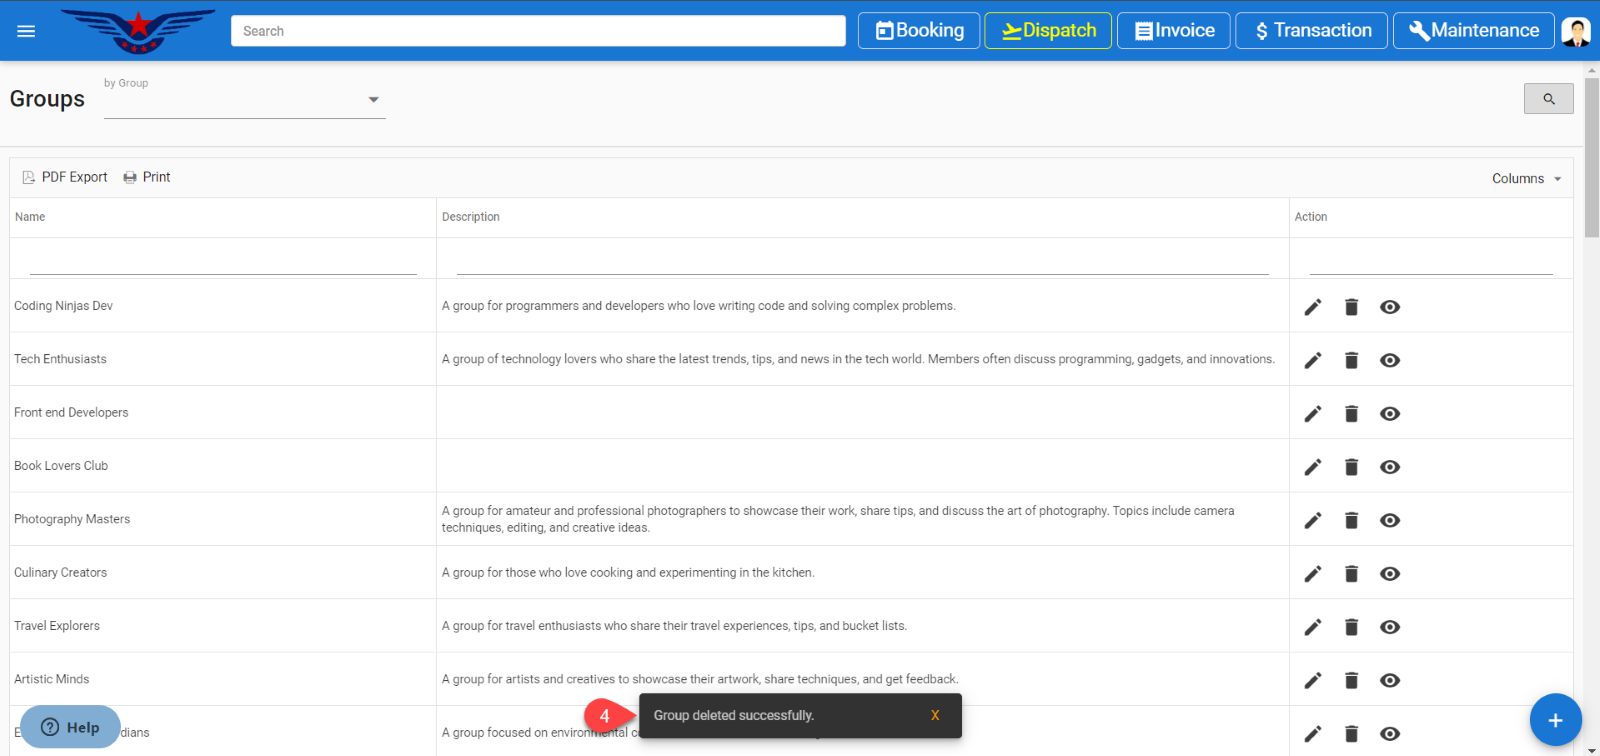
Task: Delete the Tech Enthusiasts group
Action: click(x=1351, y=360)
